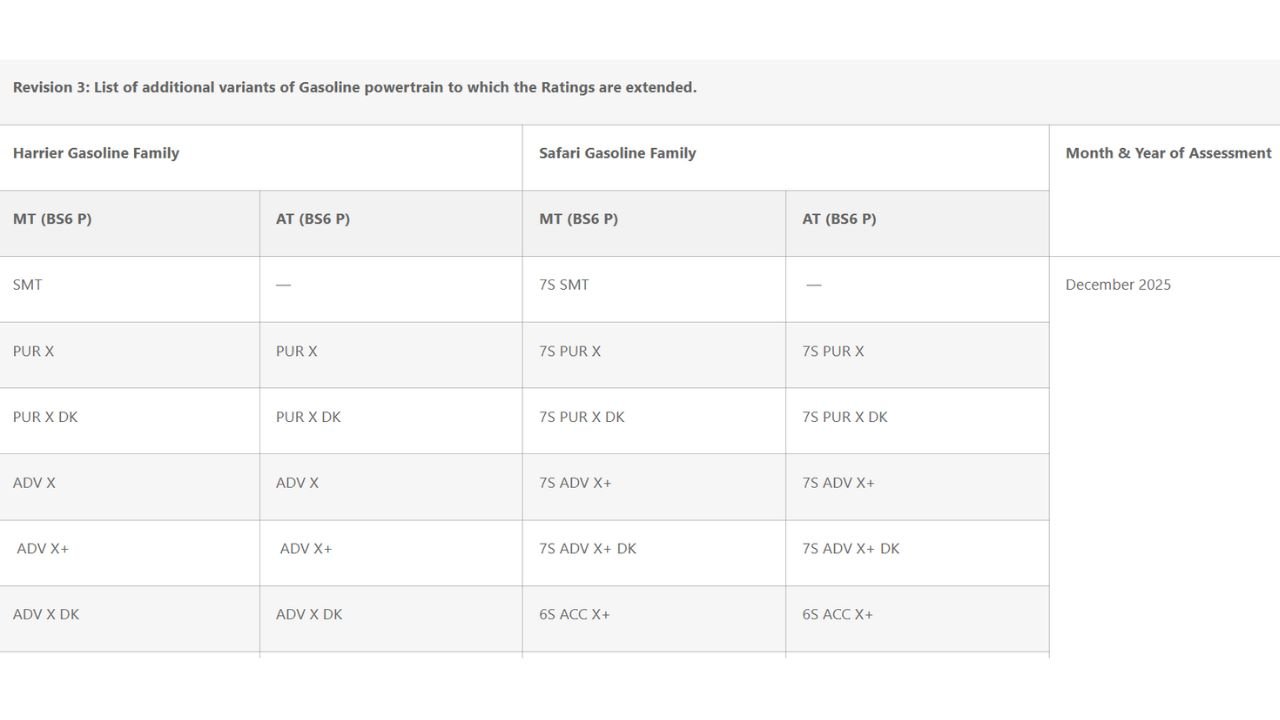Click AT (BS6 P) header under Harrier
The height and width of the screenshot is (720, 1280).
coord(313,219)
